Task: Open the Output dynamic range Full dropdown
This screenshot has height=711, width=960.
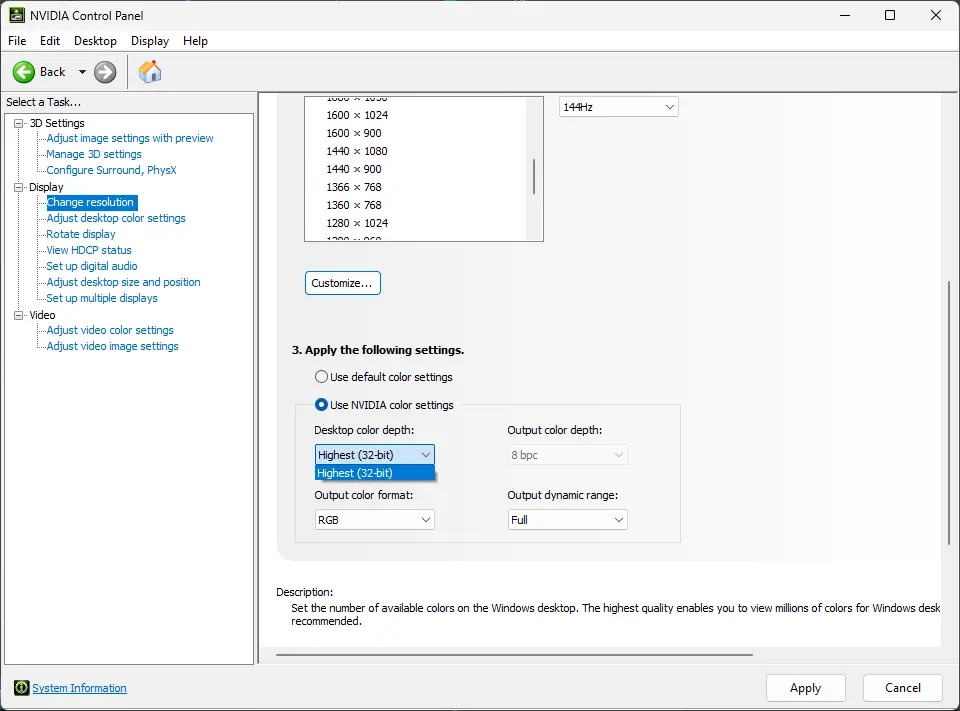Action: point(568,520)
